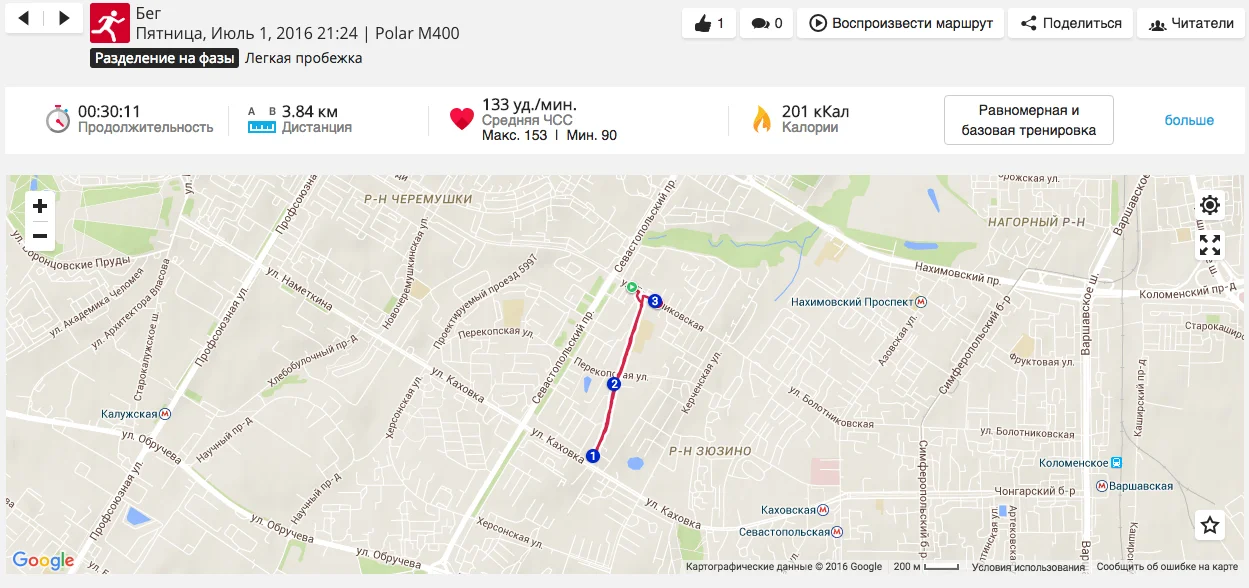This screenshot has height=588, width=1249.
Task: Open Условия использования map link
Action: pyautogui.click(x=1028, y=567)
